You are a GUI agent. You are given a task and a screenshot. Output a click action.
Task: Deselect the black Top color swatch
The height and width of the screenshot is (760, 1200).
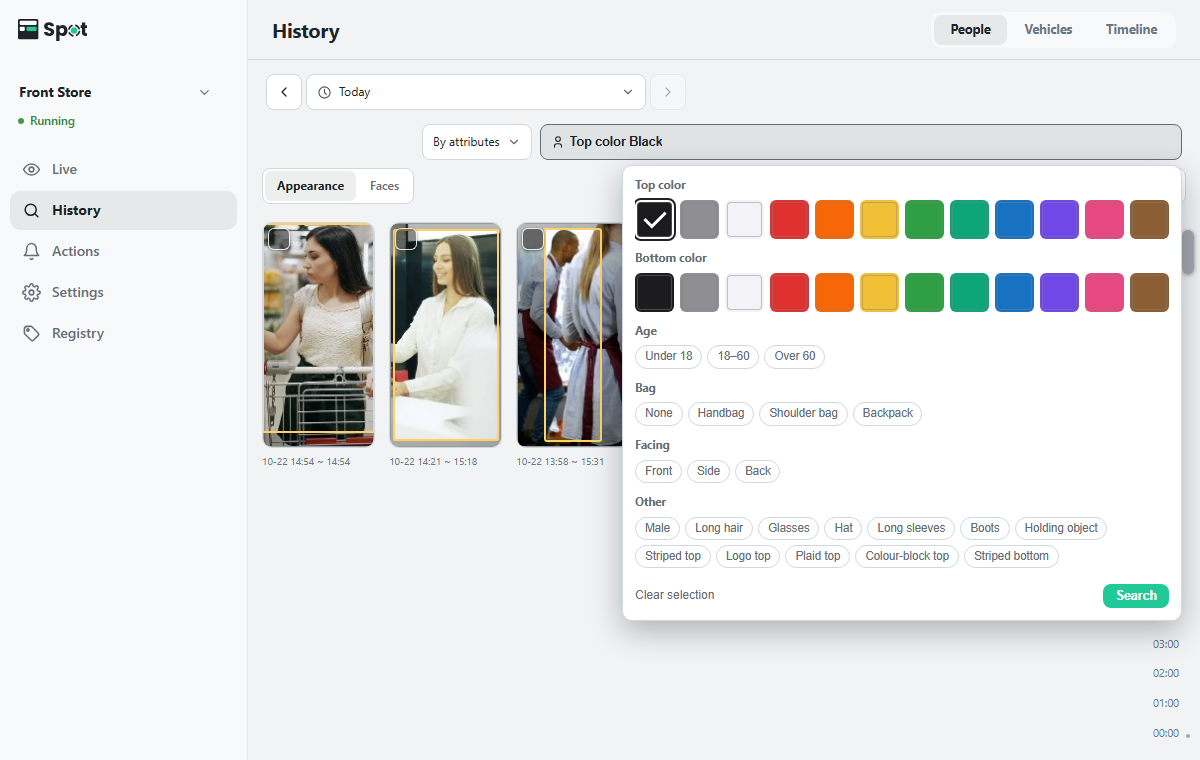(655, 219)
